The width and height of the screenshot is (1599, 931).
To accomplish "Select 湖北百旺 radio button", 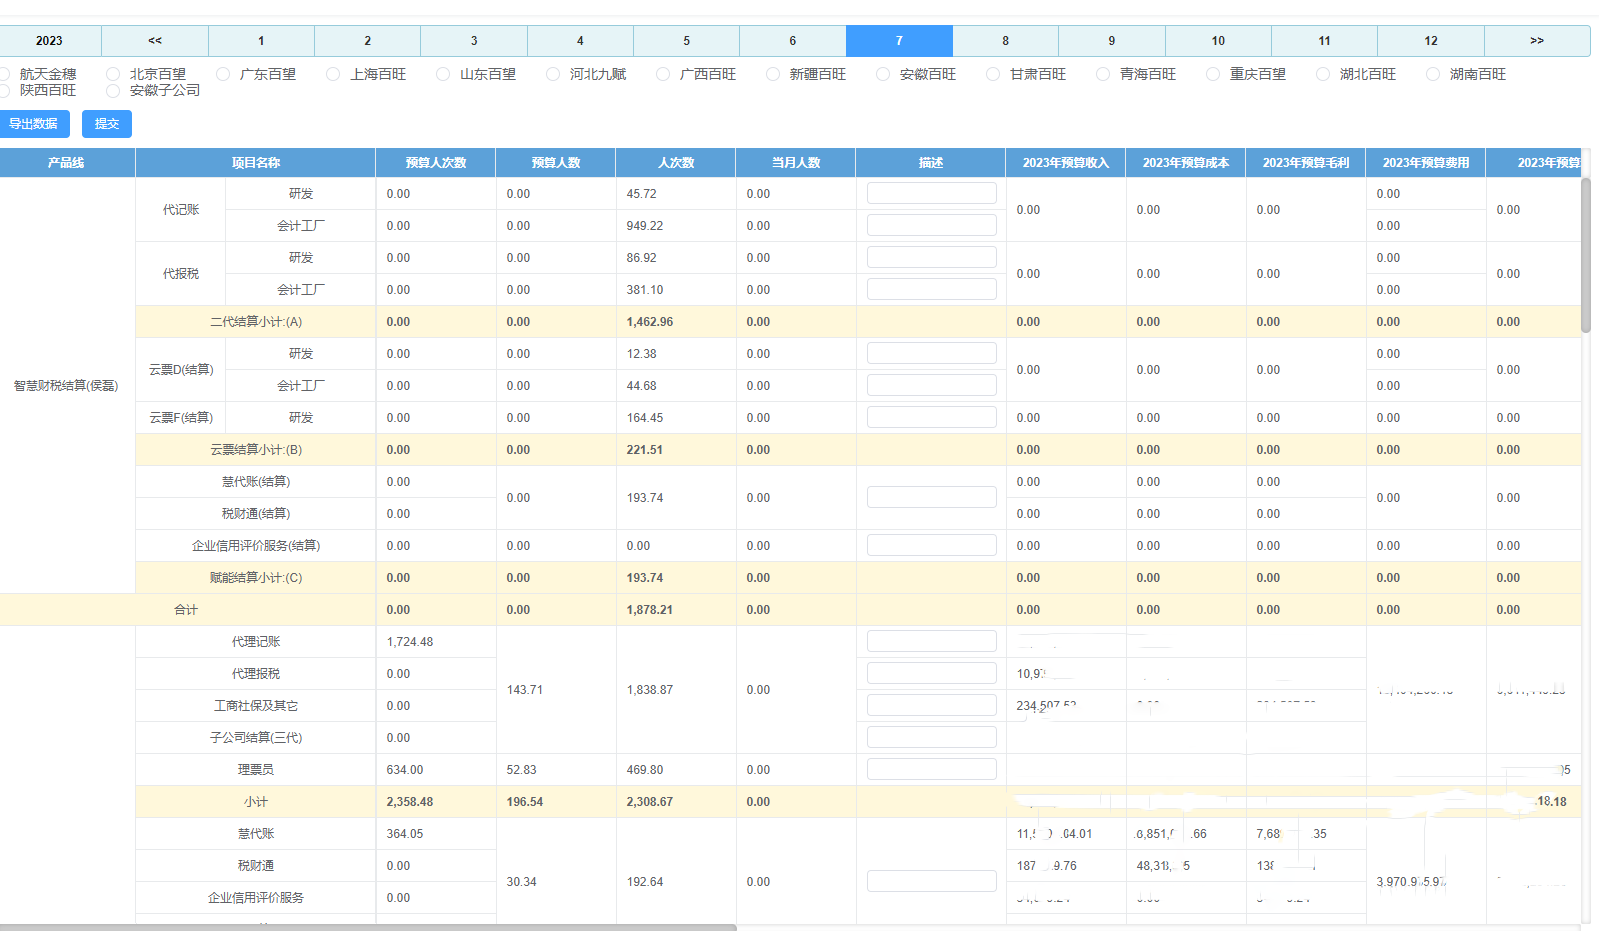I will [x=1323, y=74].
